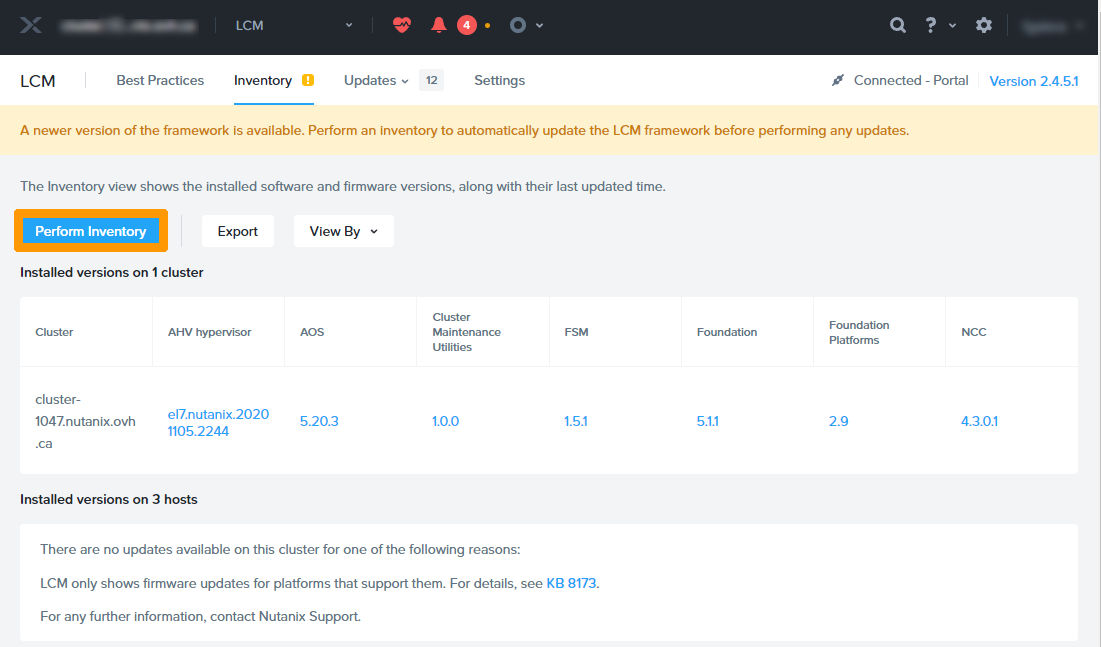Click the Inventory warning badge icon
This screenshot has height=647, width=1101.
308,80
